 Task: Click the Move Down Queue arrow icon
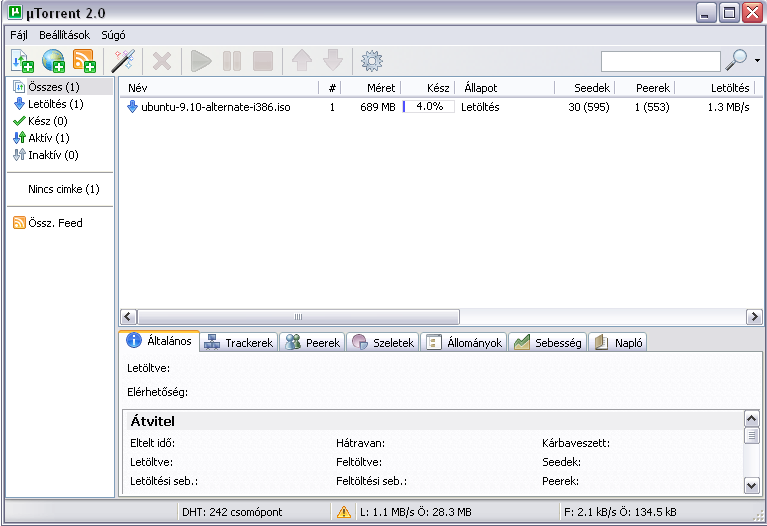(x=333, y=61)
